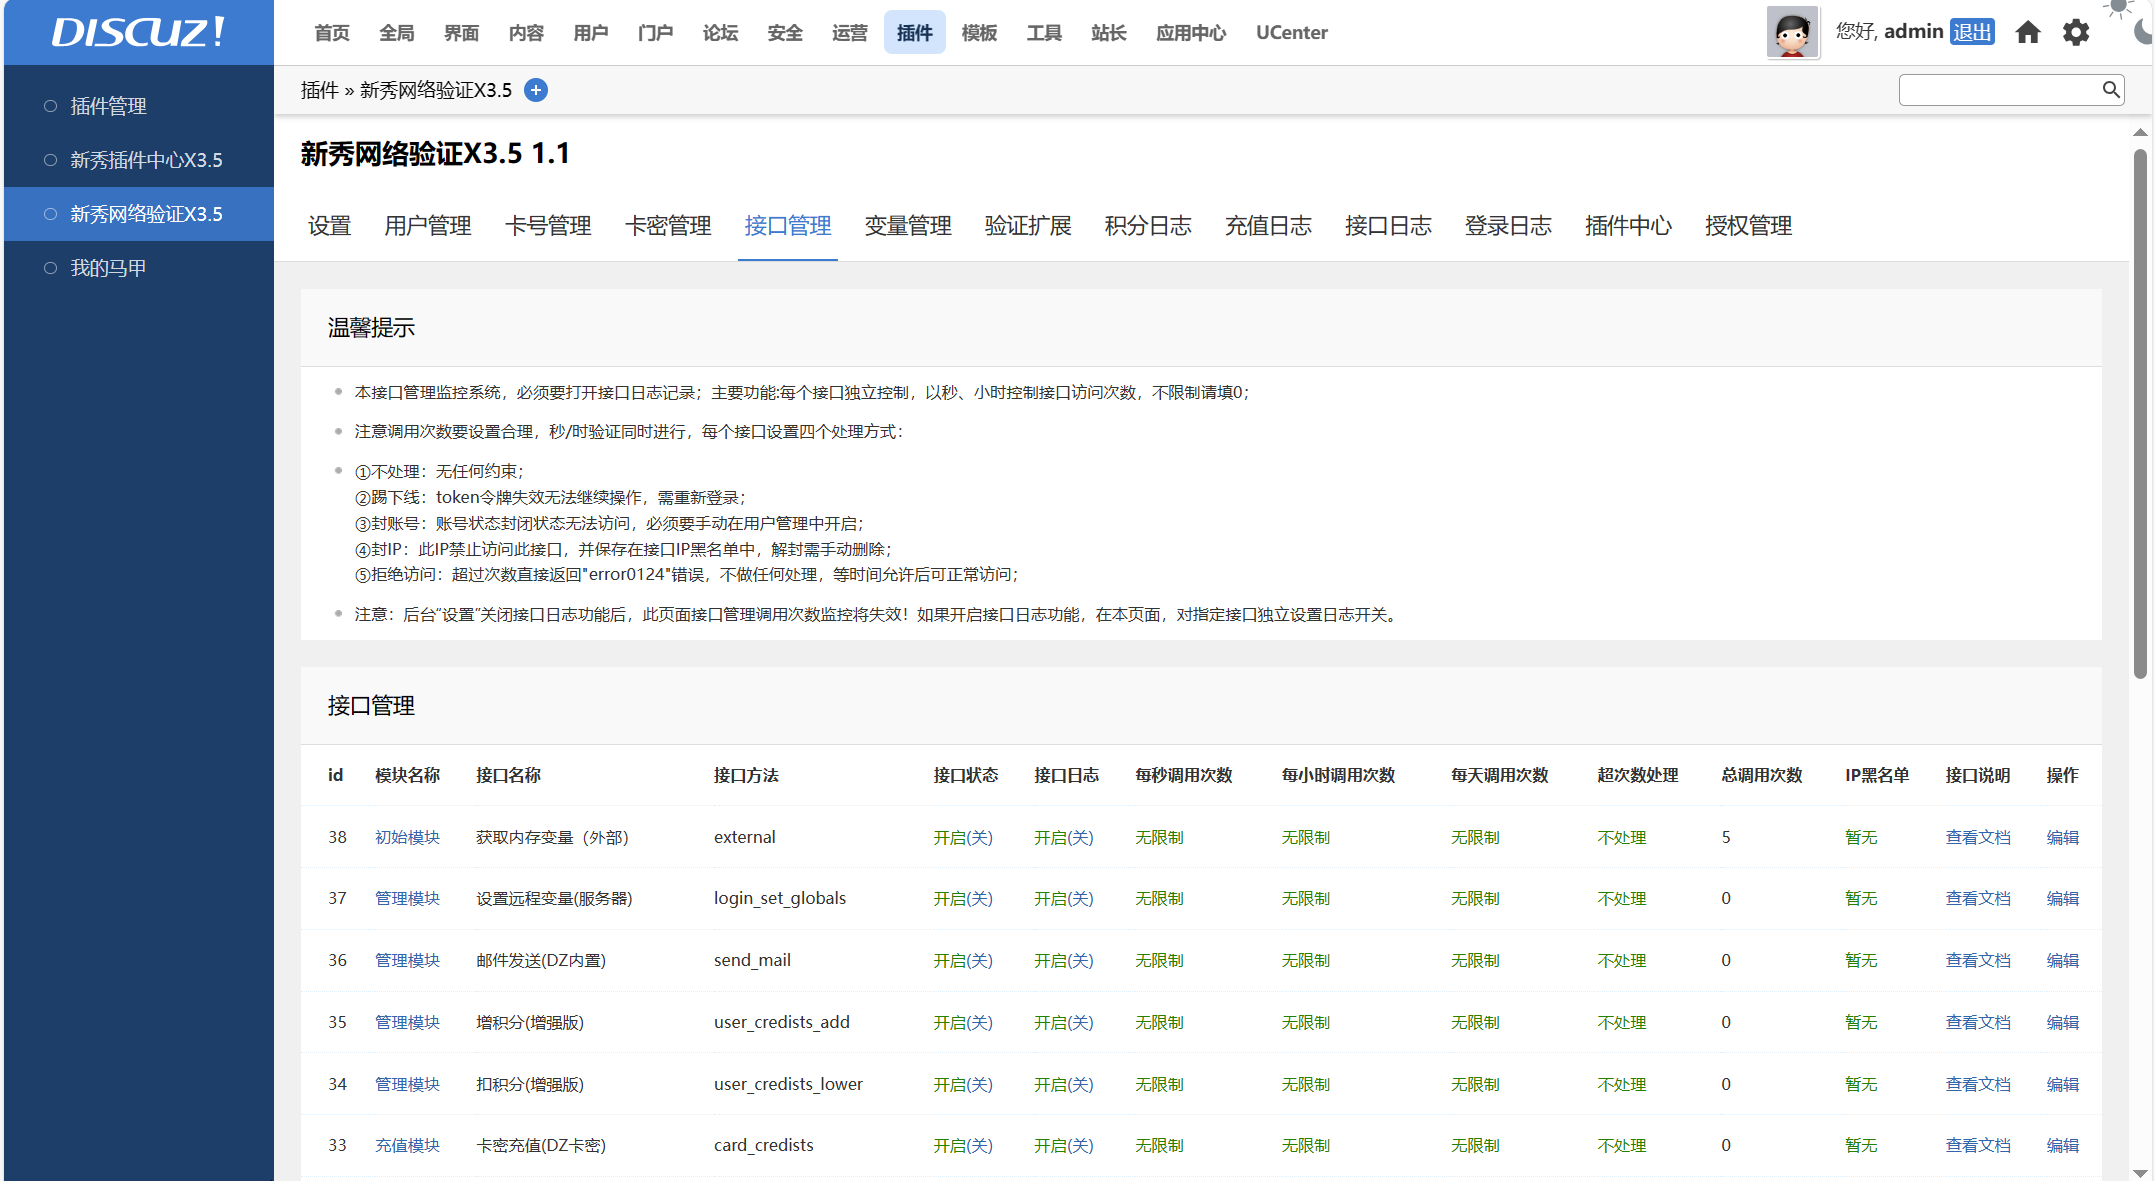The width and height of the screenshot is (2155, 1181).
Task: Open the 首页 menu
Action: coord(332,33)
